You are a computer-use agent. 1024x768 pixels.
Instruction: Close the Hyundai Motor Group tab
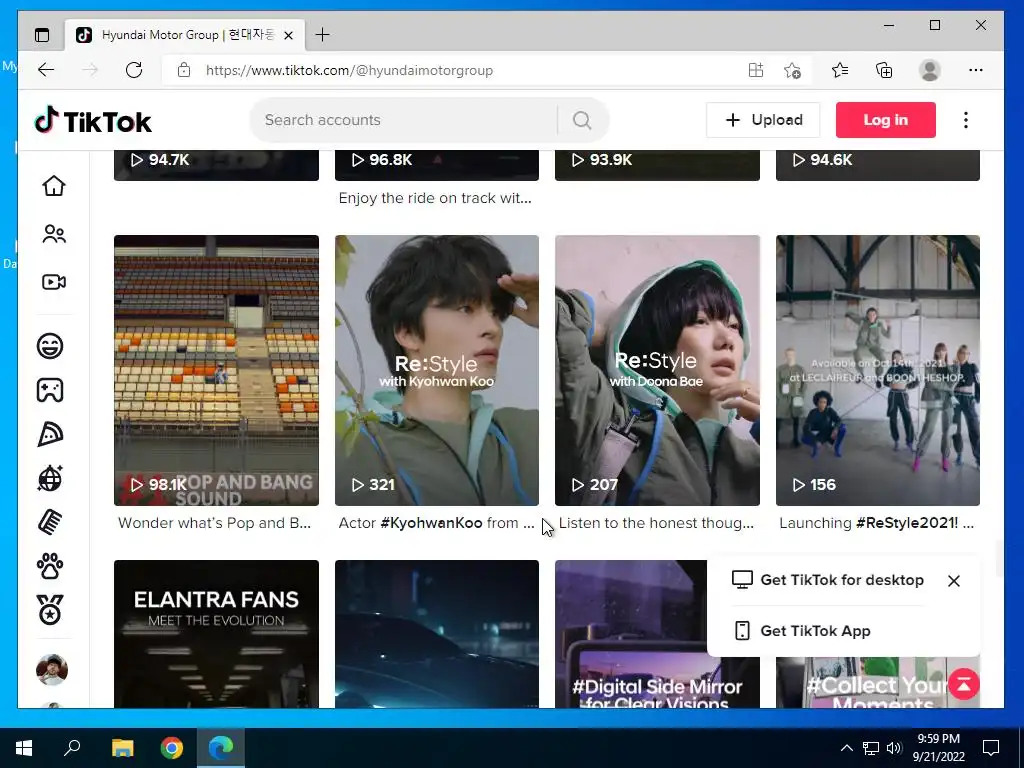[289, 35]
